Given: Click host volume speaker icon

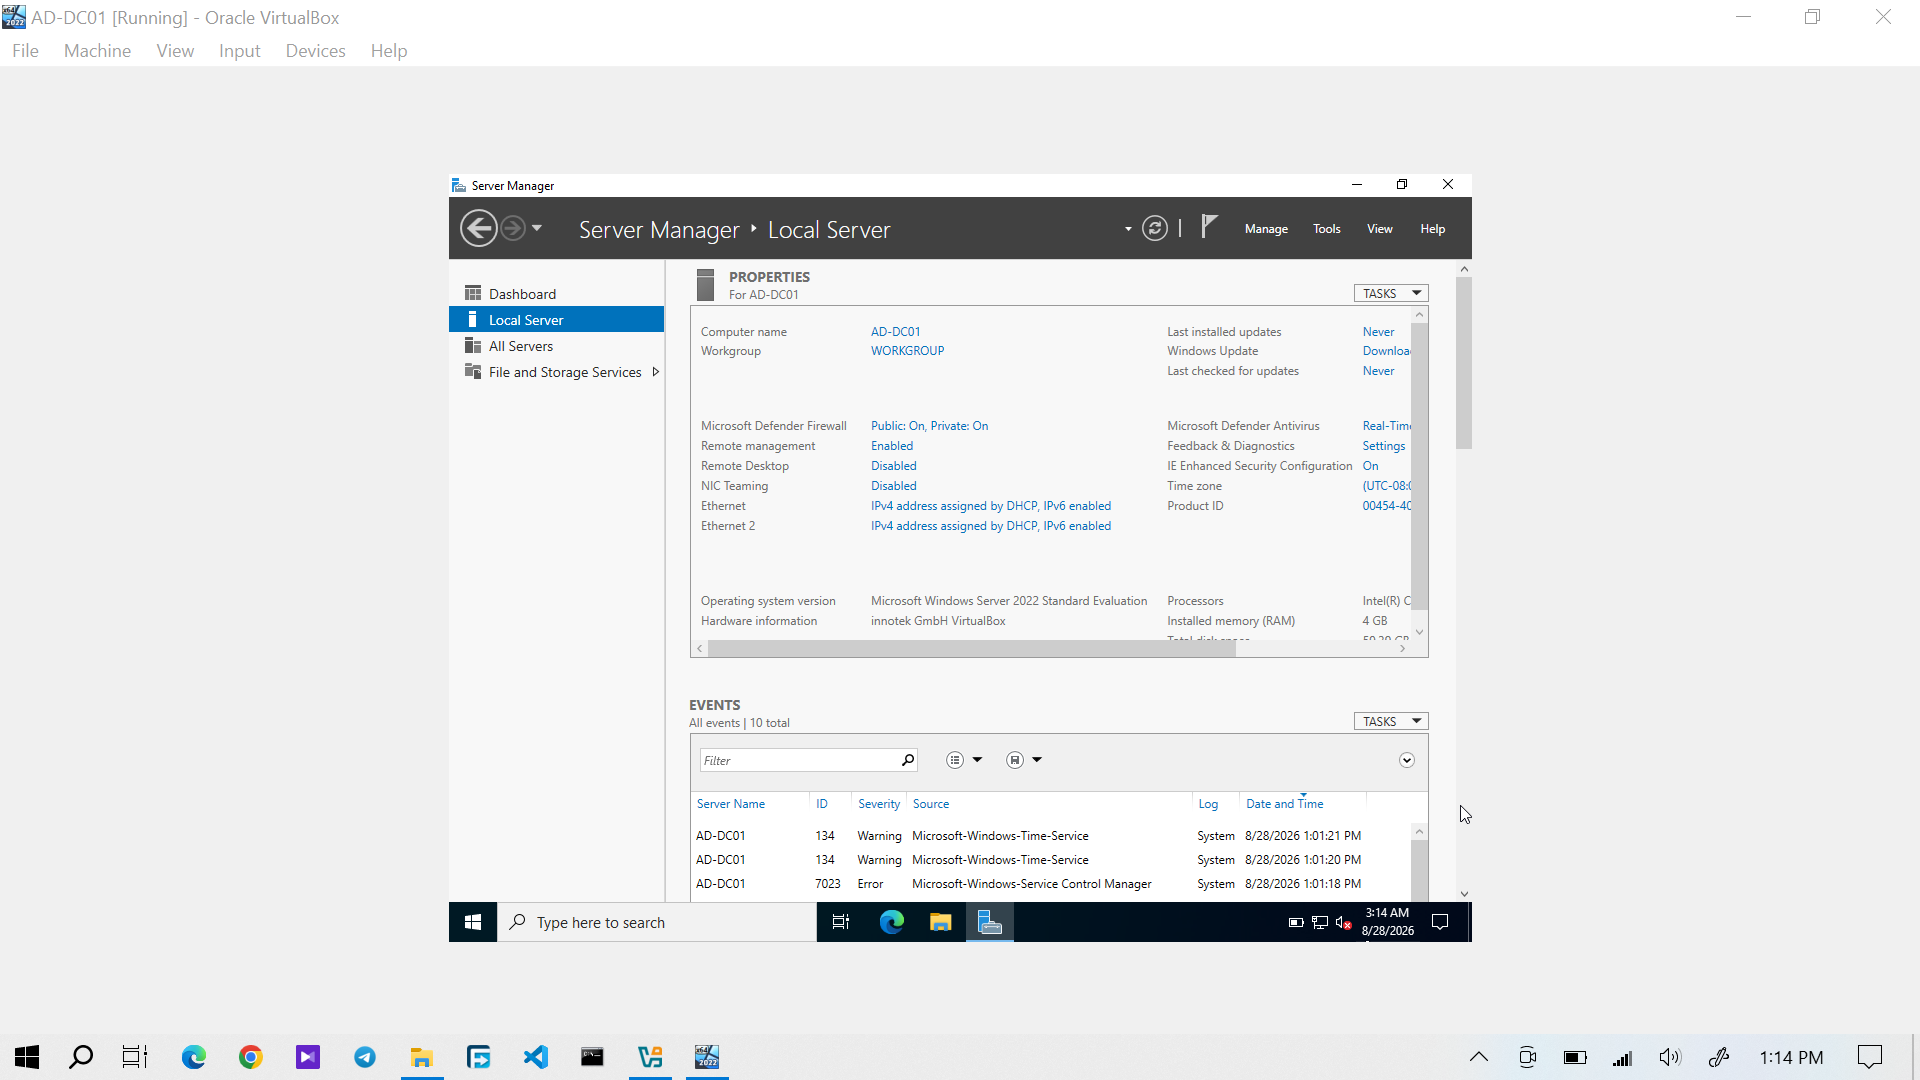Looking at the screenshot, I should pyautogui.click(x=1670, y=1057).
